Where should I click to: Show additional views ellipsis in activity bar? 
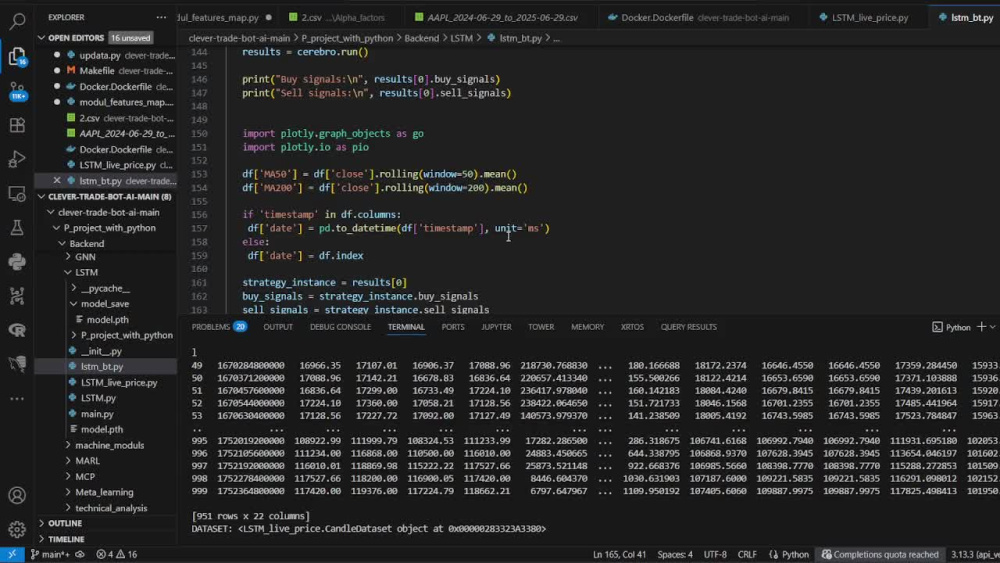(x=17, y=398)
